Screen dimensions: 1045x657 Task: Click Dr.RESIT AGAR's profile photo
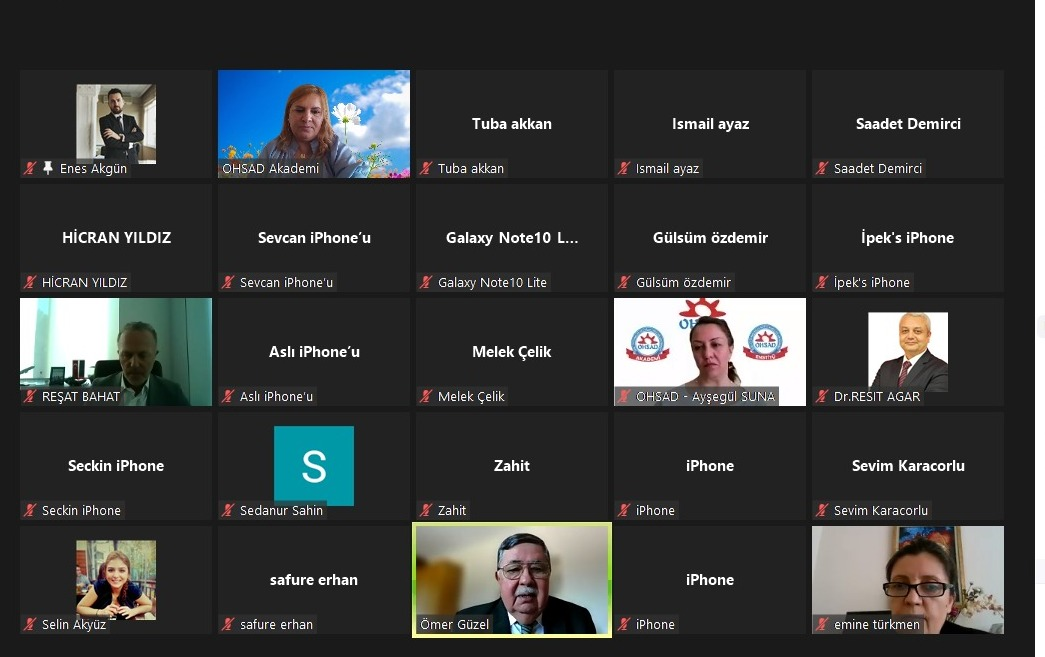[907, 350]
